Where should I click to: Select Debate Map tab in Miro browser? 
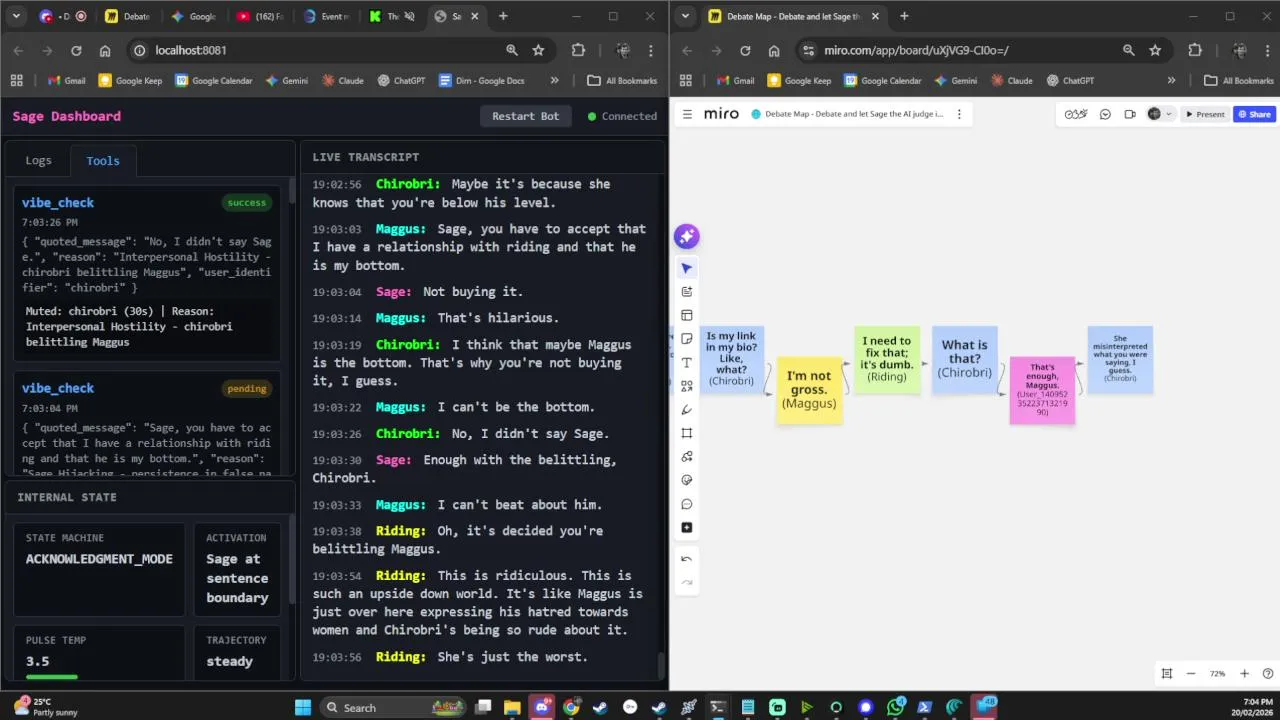[793, 16]
